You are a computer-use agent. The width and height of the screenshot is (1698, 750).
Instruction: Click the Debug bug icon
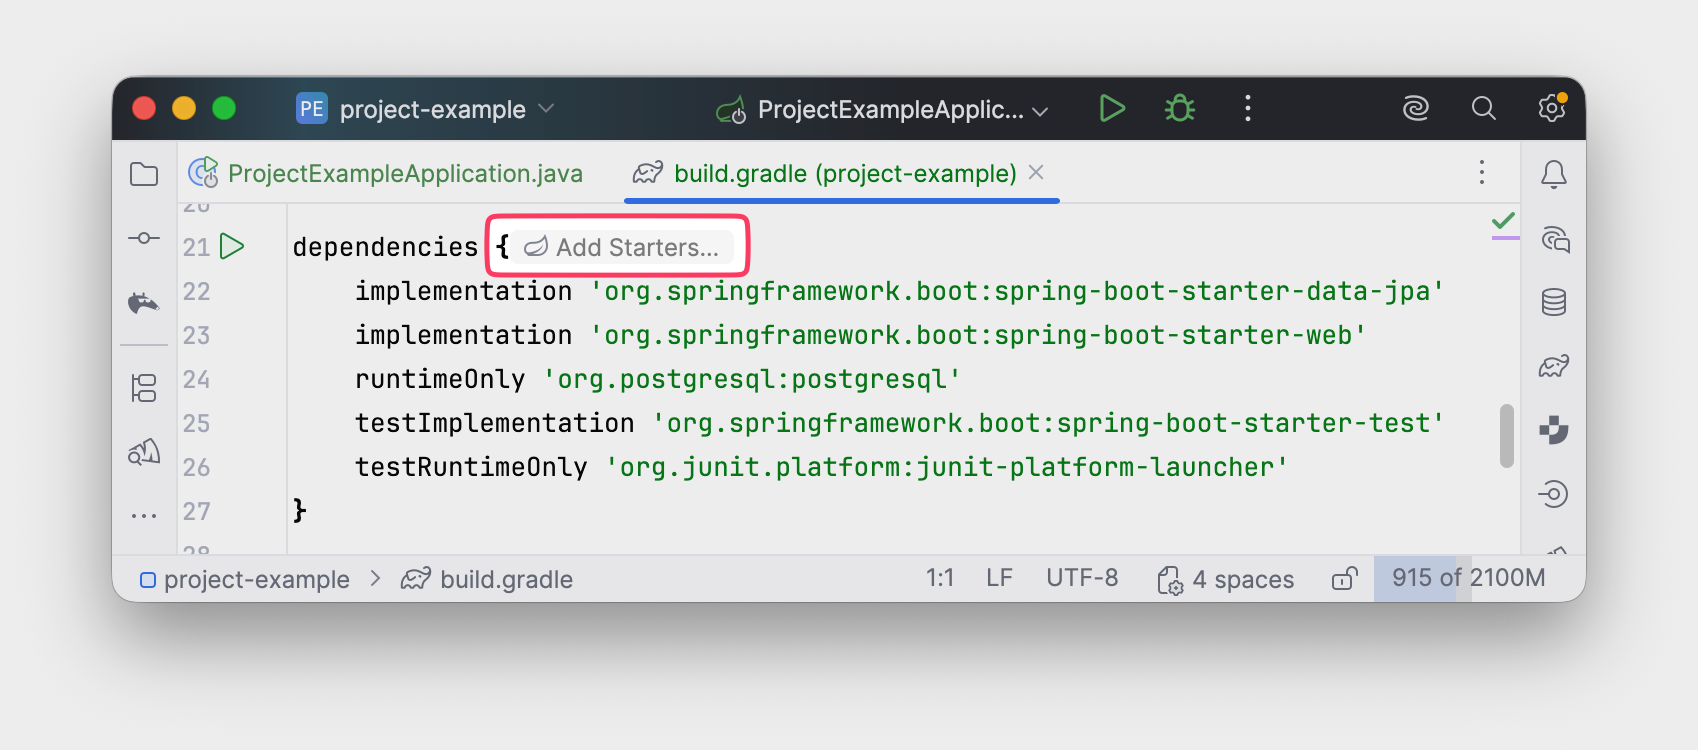coord(1180,109)
